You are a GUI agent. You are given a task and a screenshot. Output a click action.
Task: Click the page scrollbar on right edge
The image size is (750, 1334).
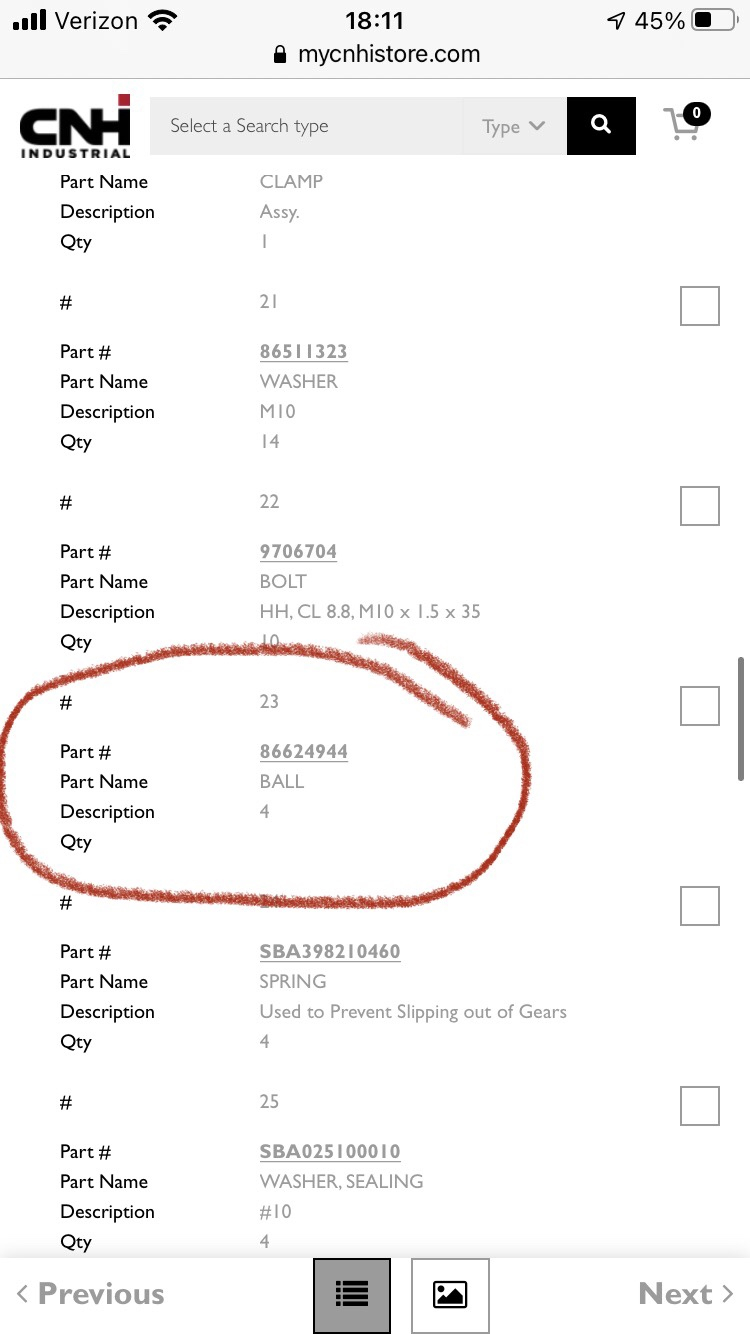pyautogui.click(x=741, y=718)
